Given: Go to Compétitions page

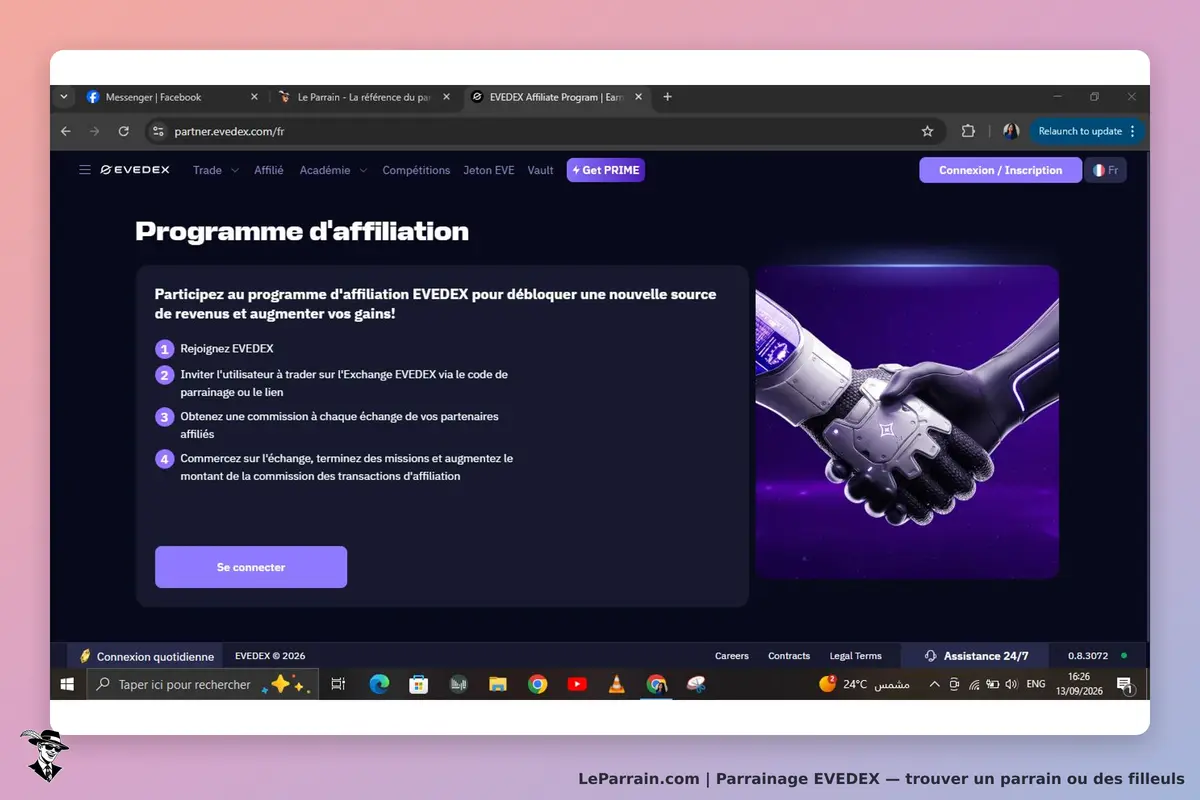Looking at the screenshot, I should click(416, 170).
